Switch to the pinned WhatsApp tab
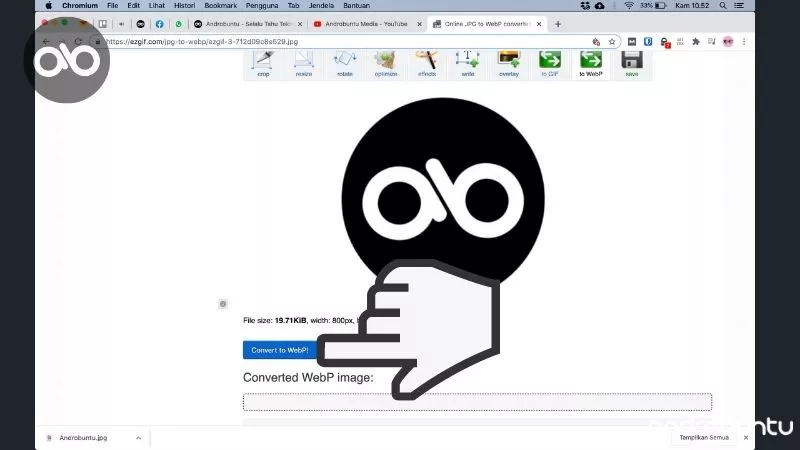 coord(179,24)
